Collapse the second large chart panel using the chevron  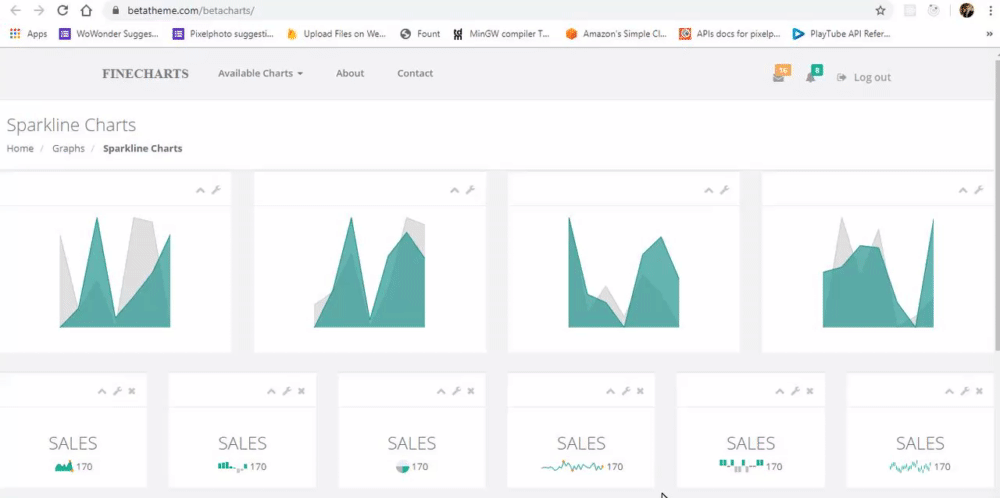(454, 190)
